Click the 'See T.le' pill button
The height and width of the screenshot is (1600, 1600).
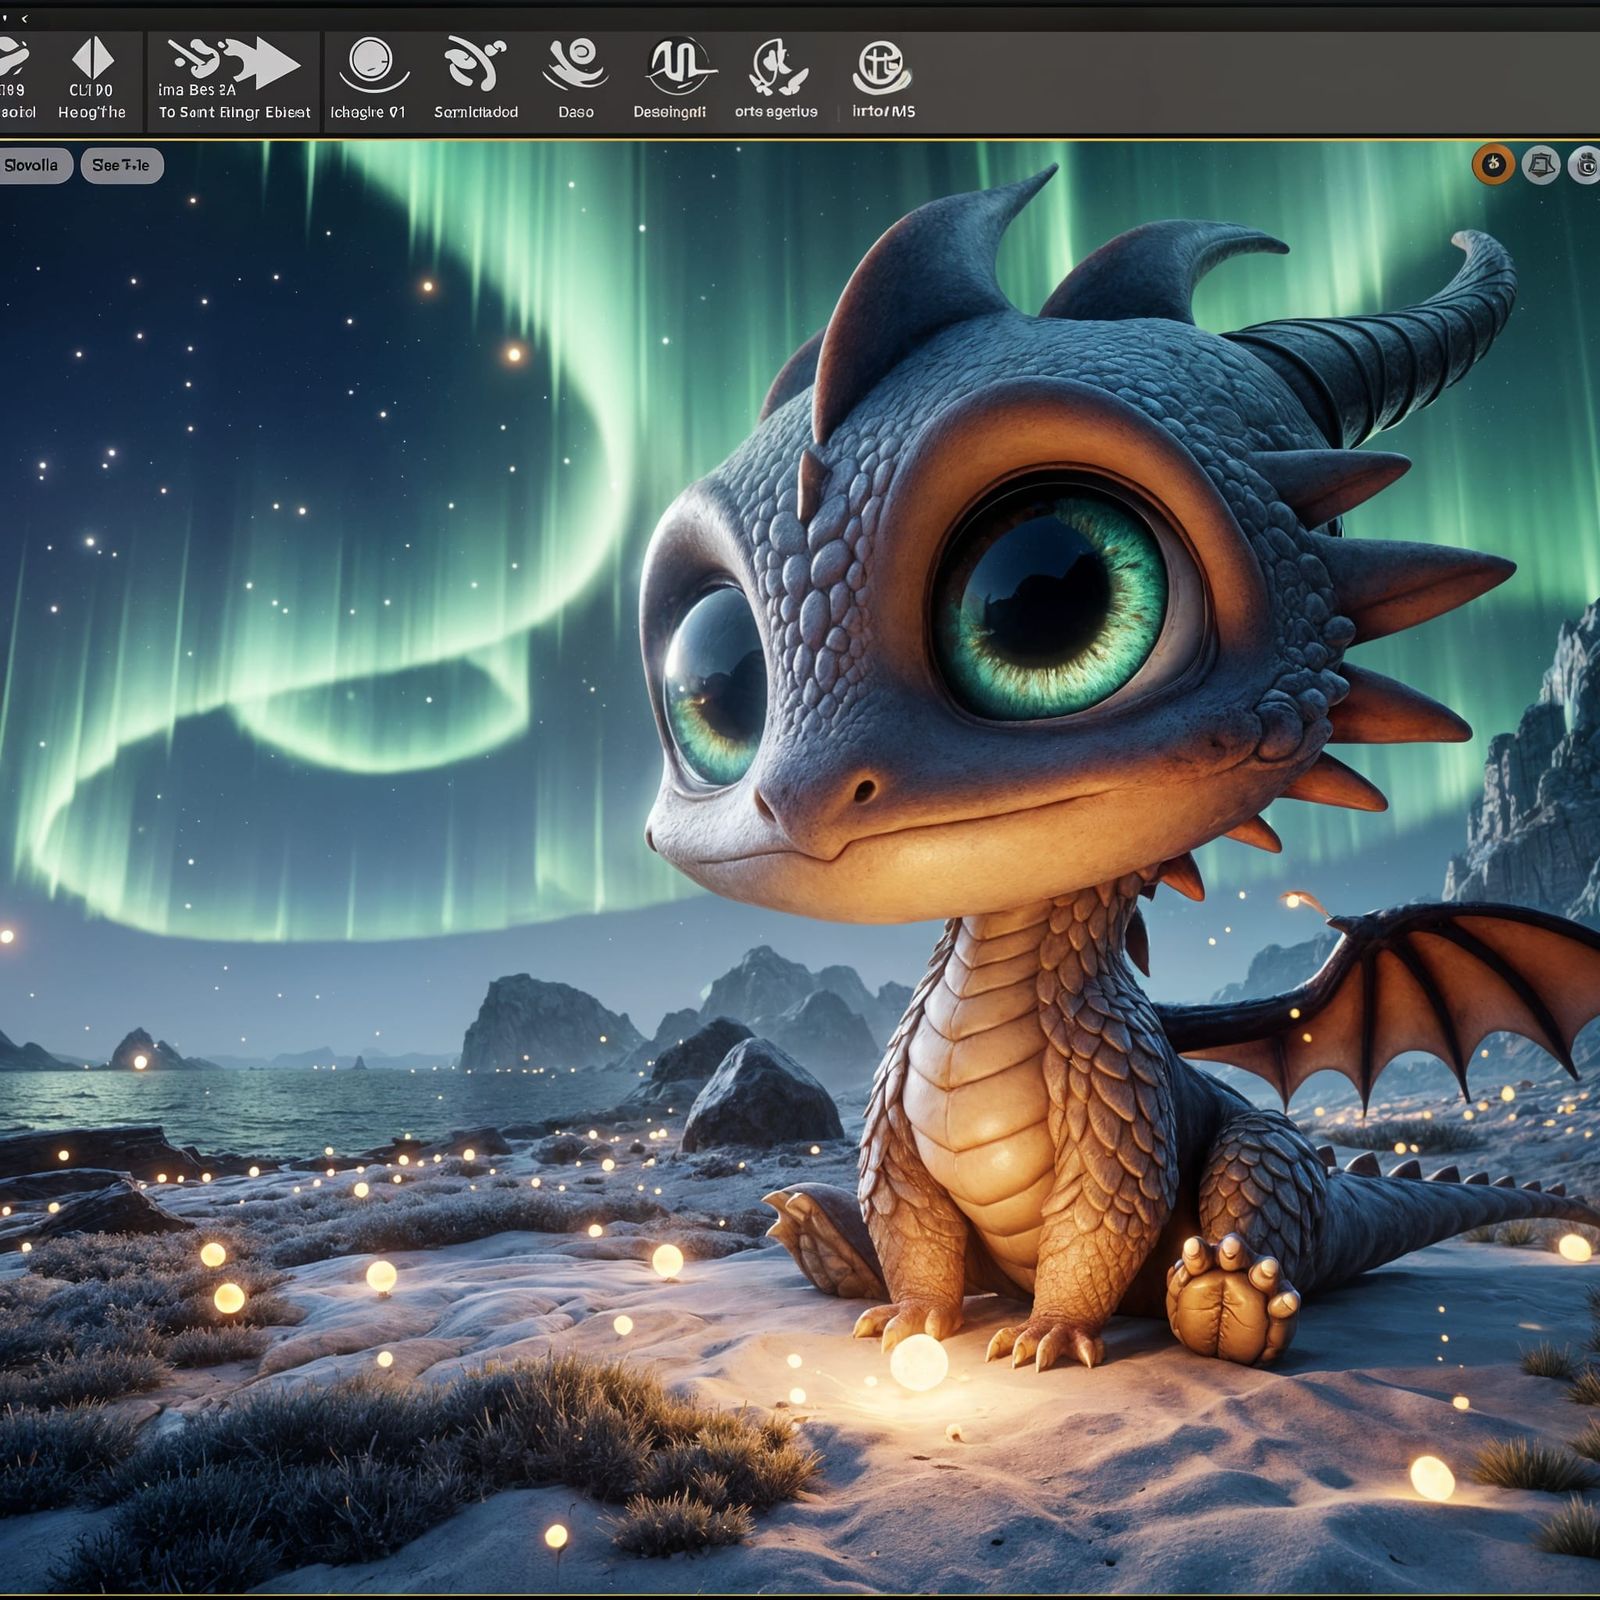click(x=123, y=166)
